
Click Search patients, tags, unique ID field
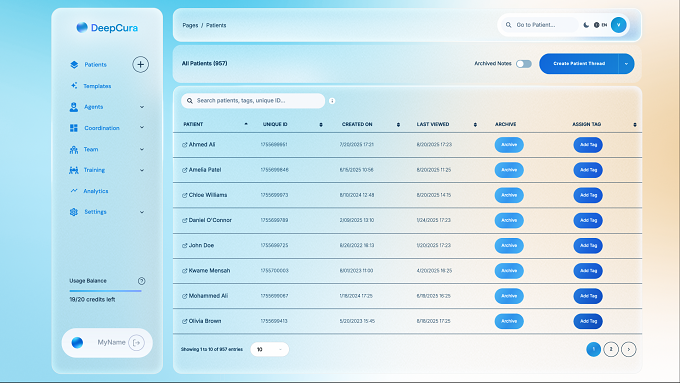coord(253,101)
